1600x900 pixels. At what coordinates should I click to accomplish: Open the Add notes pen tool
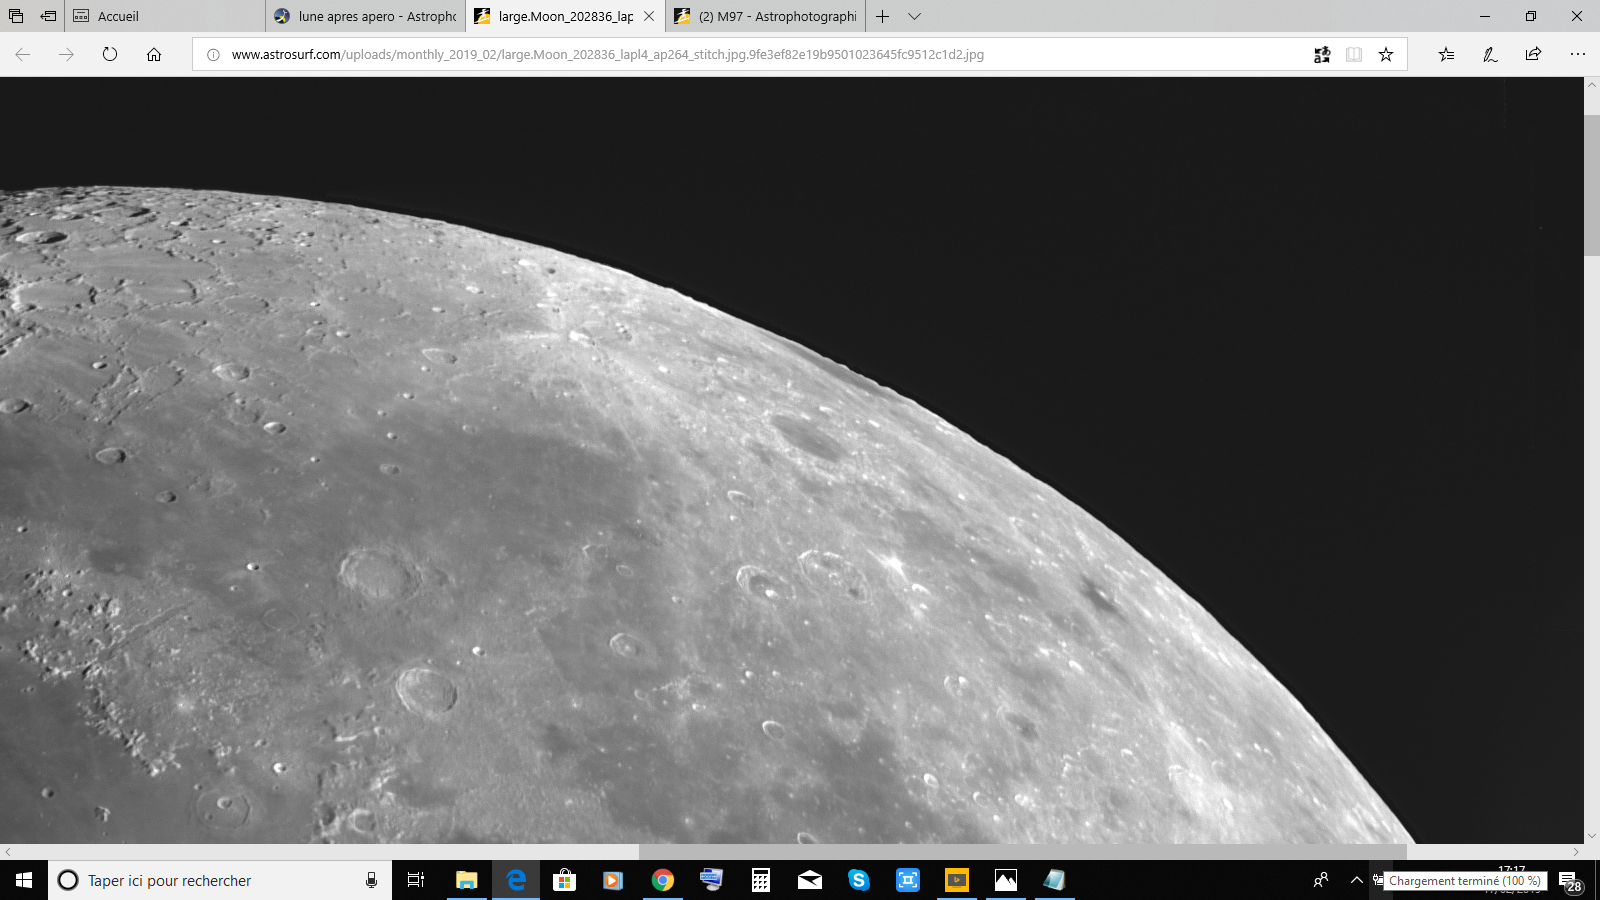pyautogui.click(x=1490, y=54)
